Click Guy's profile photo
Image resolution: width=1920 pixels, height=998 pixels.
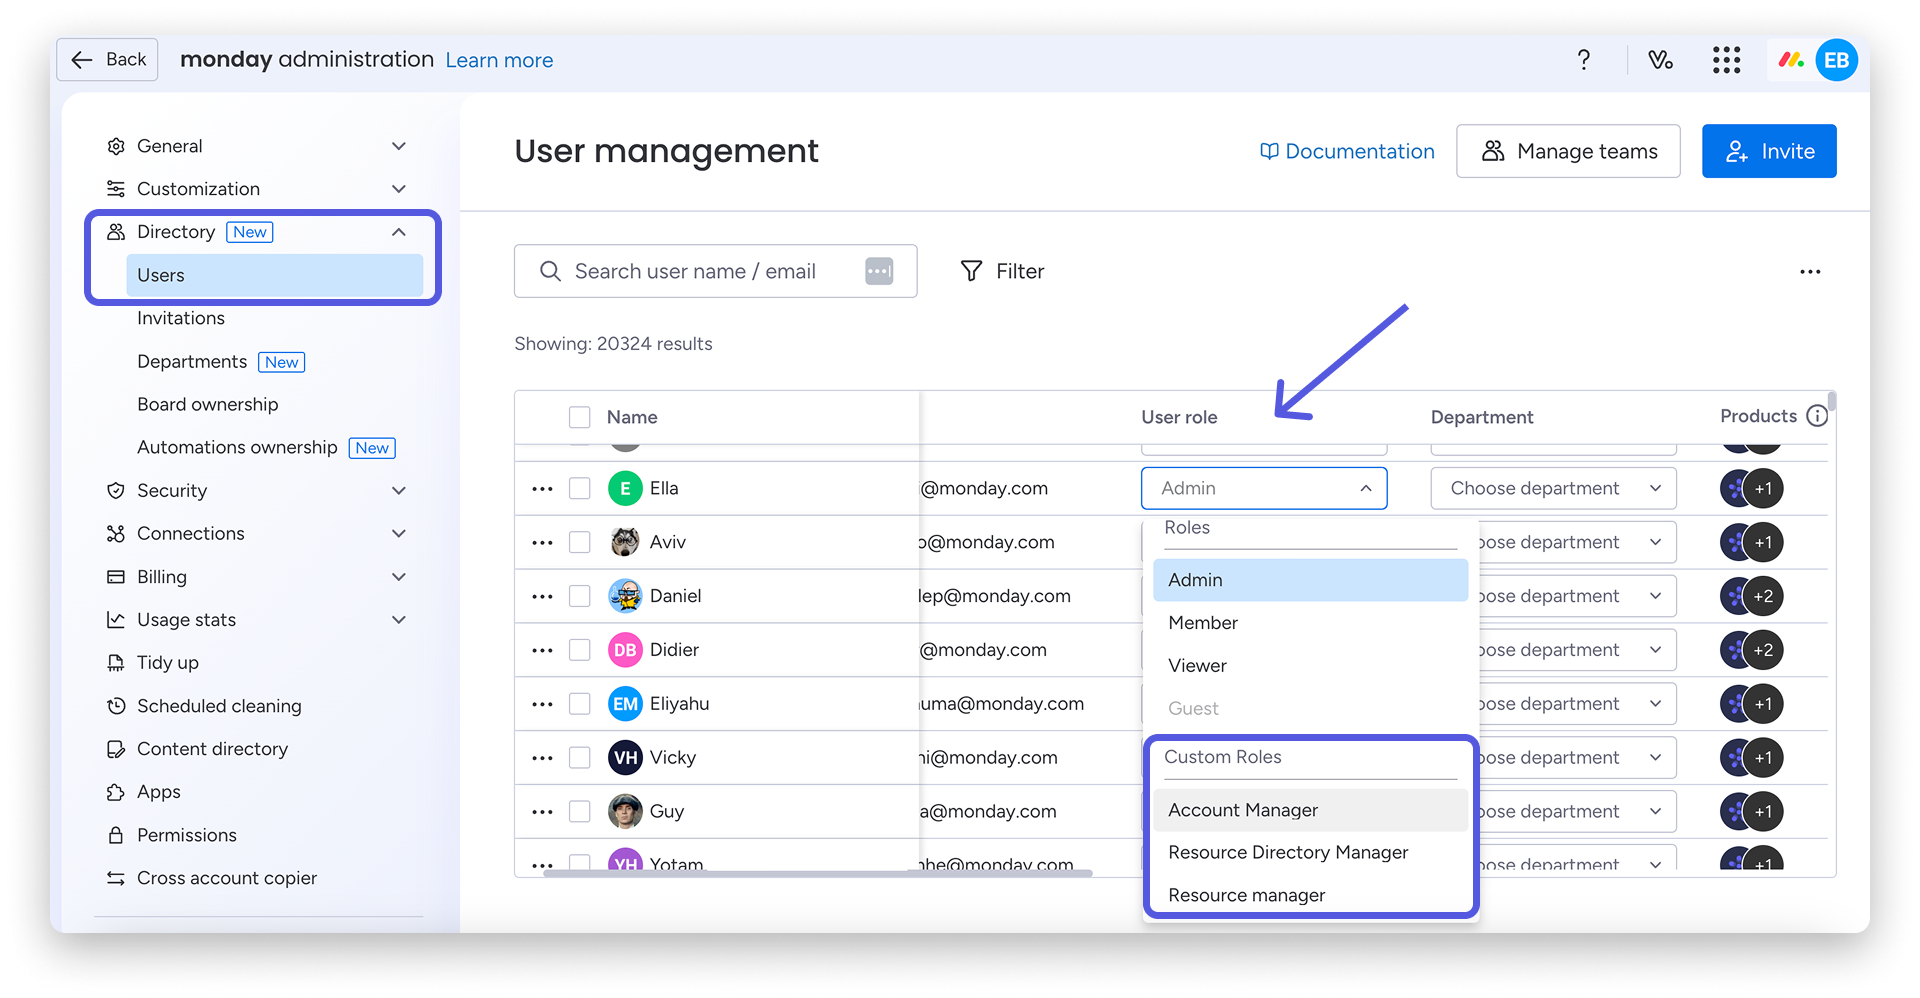coord(625,811)
